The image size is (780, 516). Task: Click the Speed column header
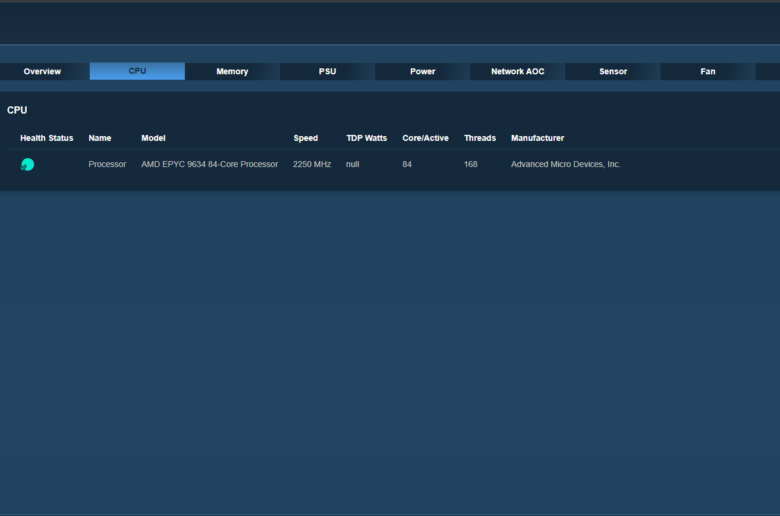click(305, 138)
